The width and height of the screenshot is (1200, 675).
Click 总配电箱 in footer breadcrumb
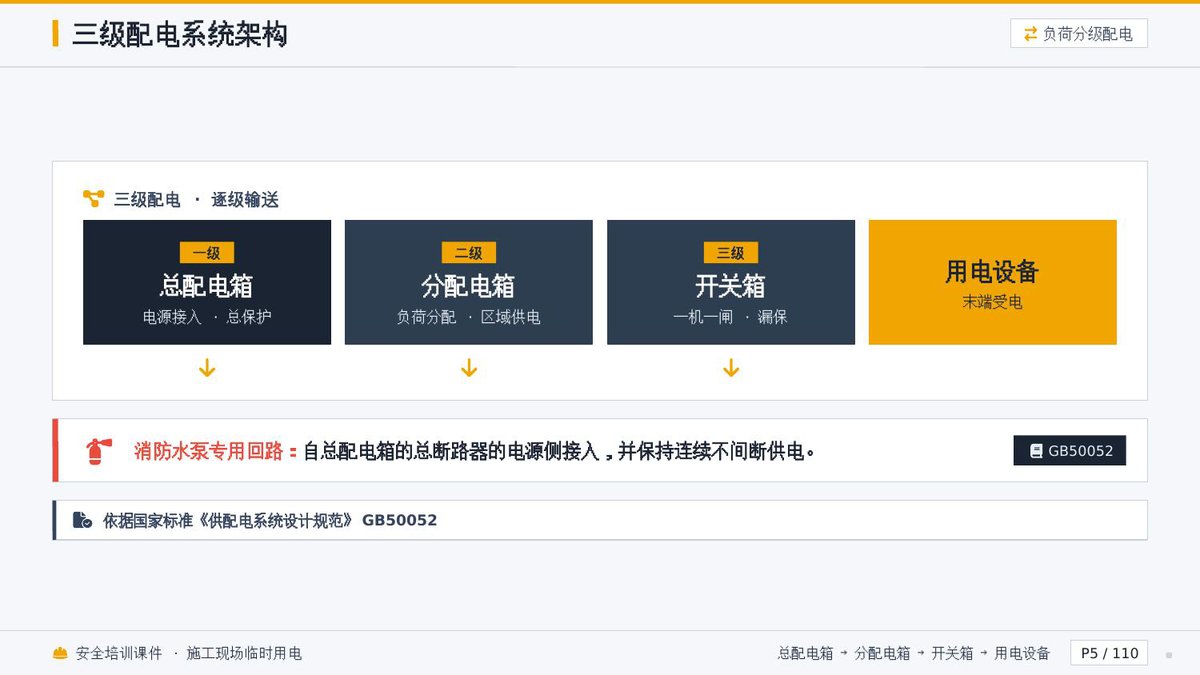point(805,653)
